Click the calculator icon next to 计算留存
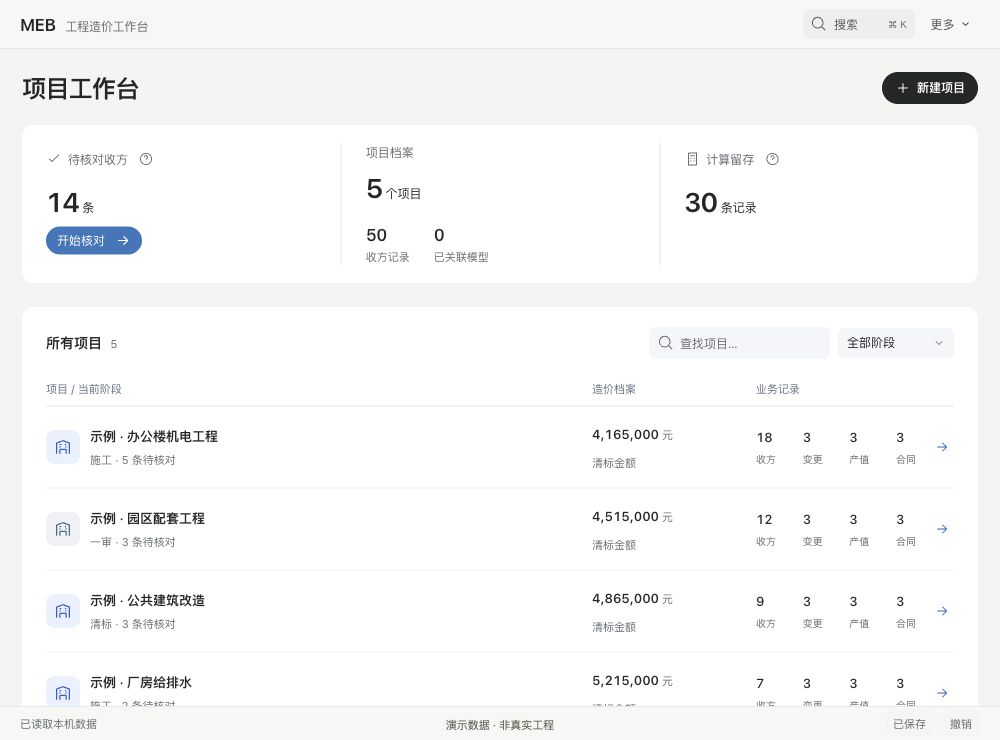 coord(693,159)
